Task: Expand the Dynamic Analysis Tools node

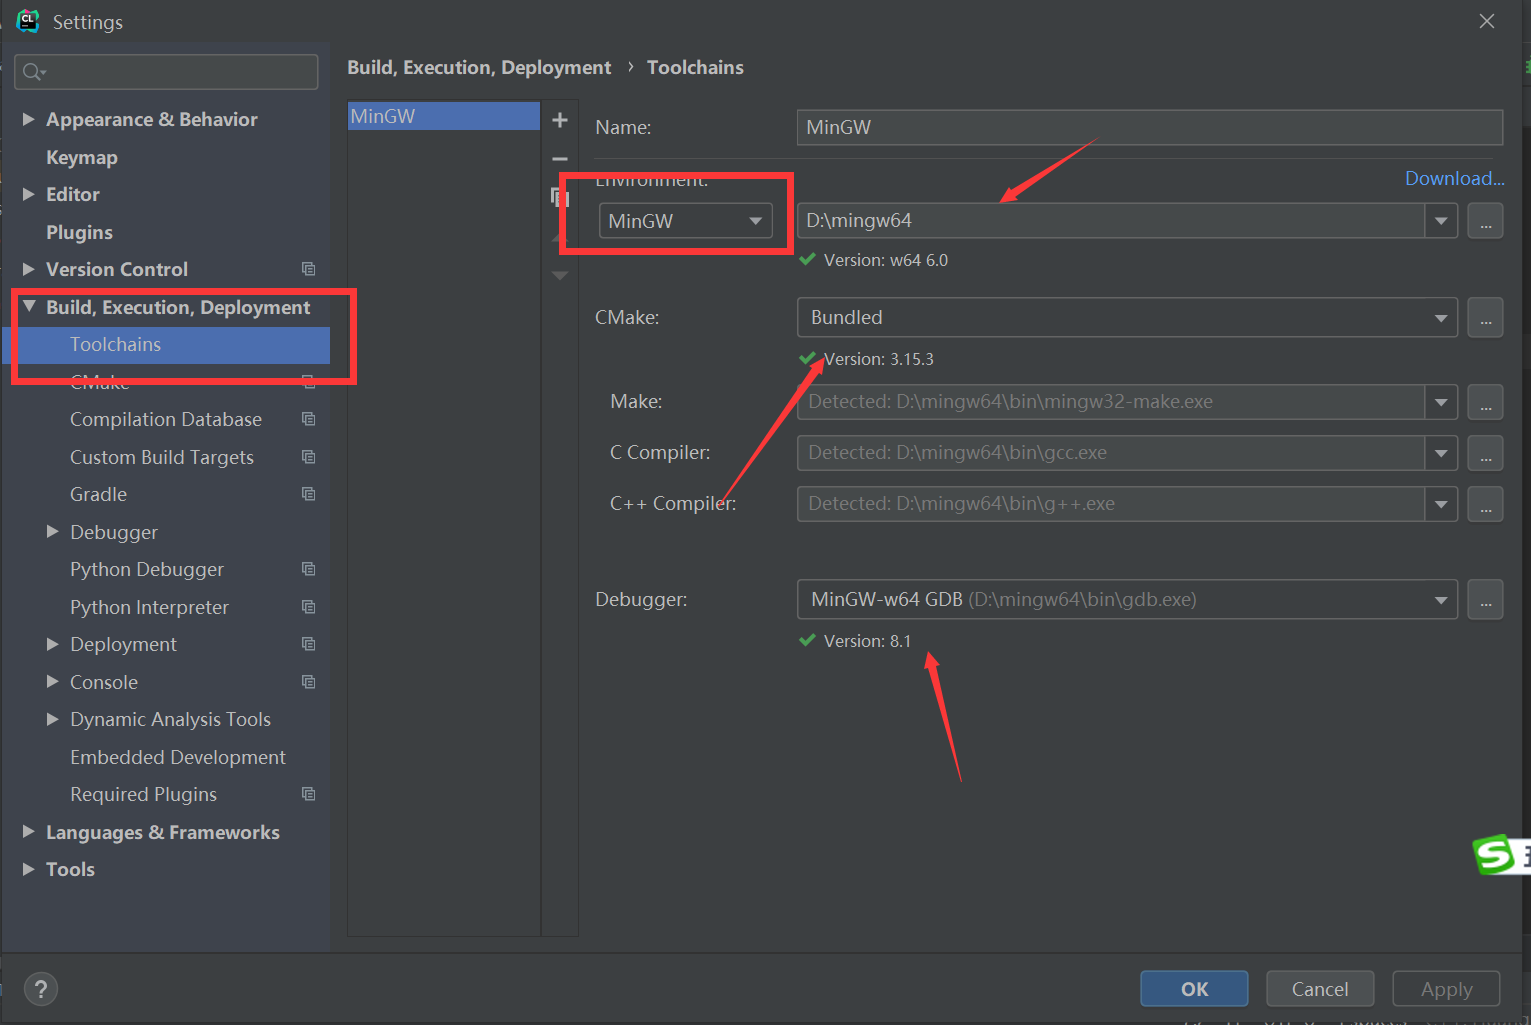Action: (53, 719)
